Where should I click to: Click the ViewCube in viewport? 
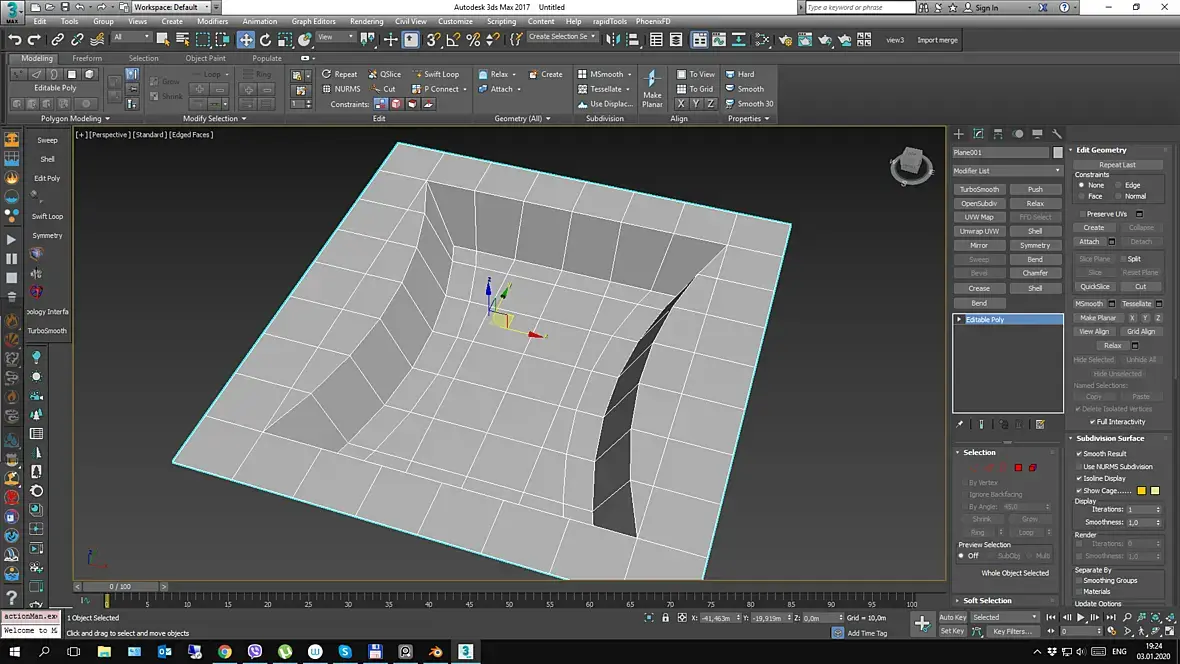911,165
